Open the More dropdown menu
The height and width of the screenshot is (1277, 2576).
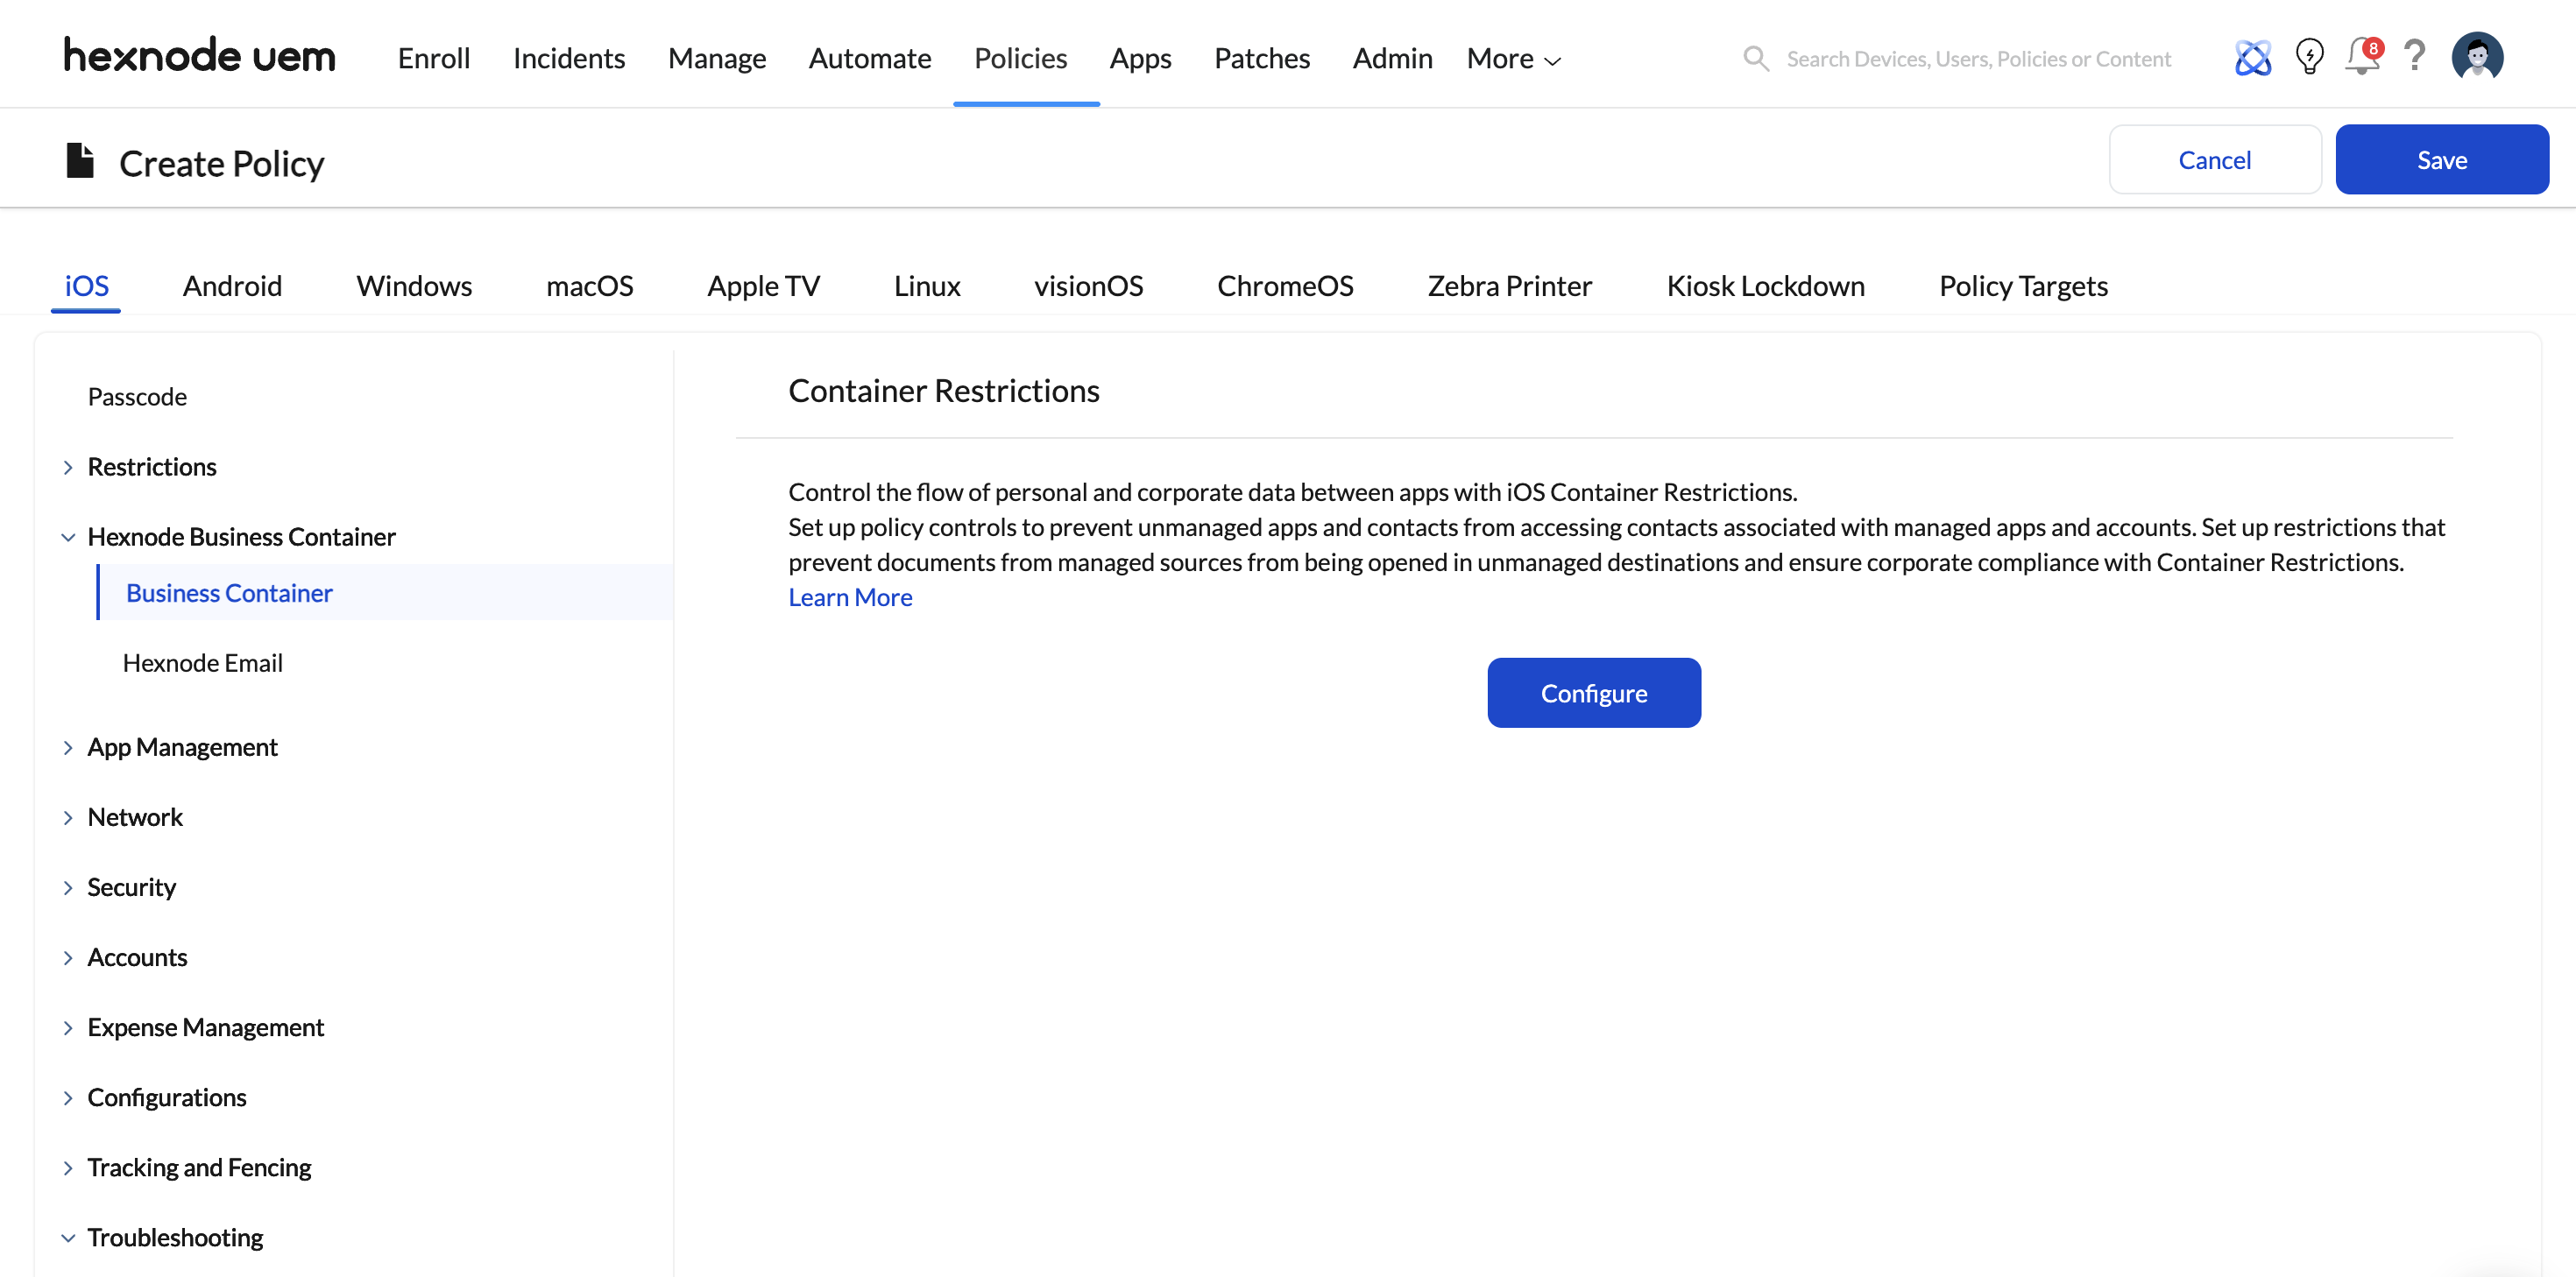click(x=1513, y=59)
